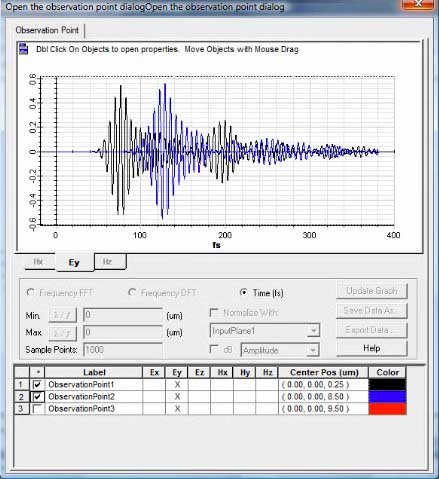The width and height of the screenshot is (439, 479).
Task: Click the Hx column header in table
Action: [222, 372]
